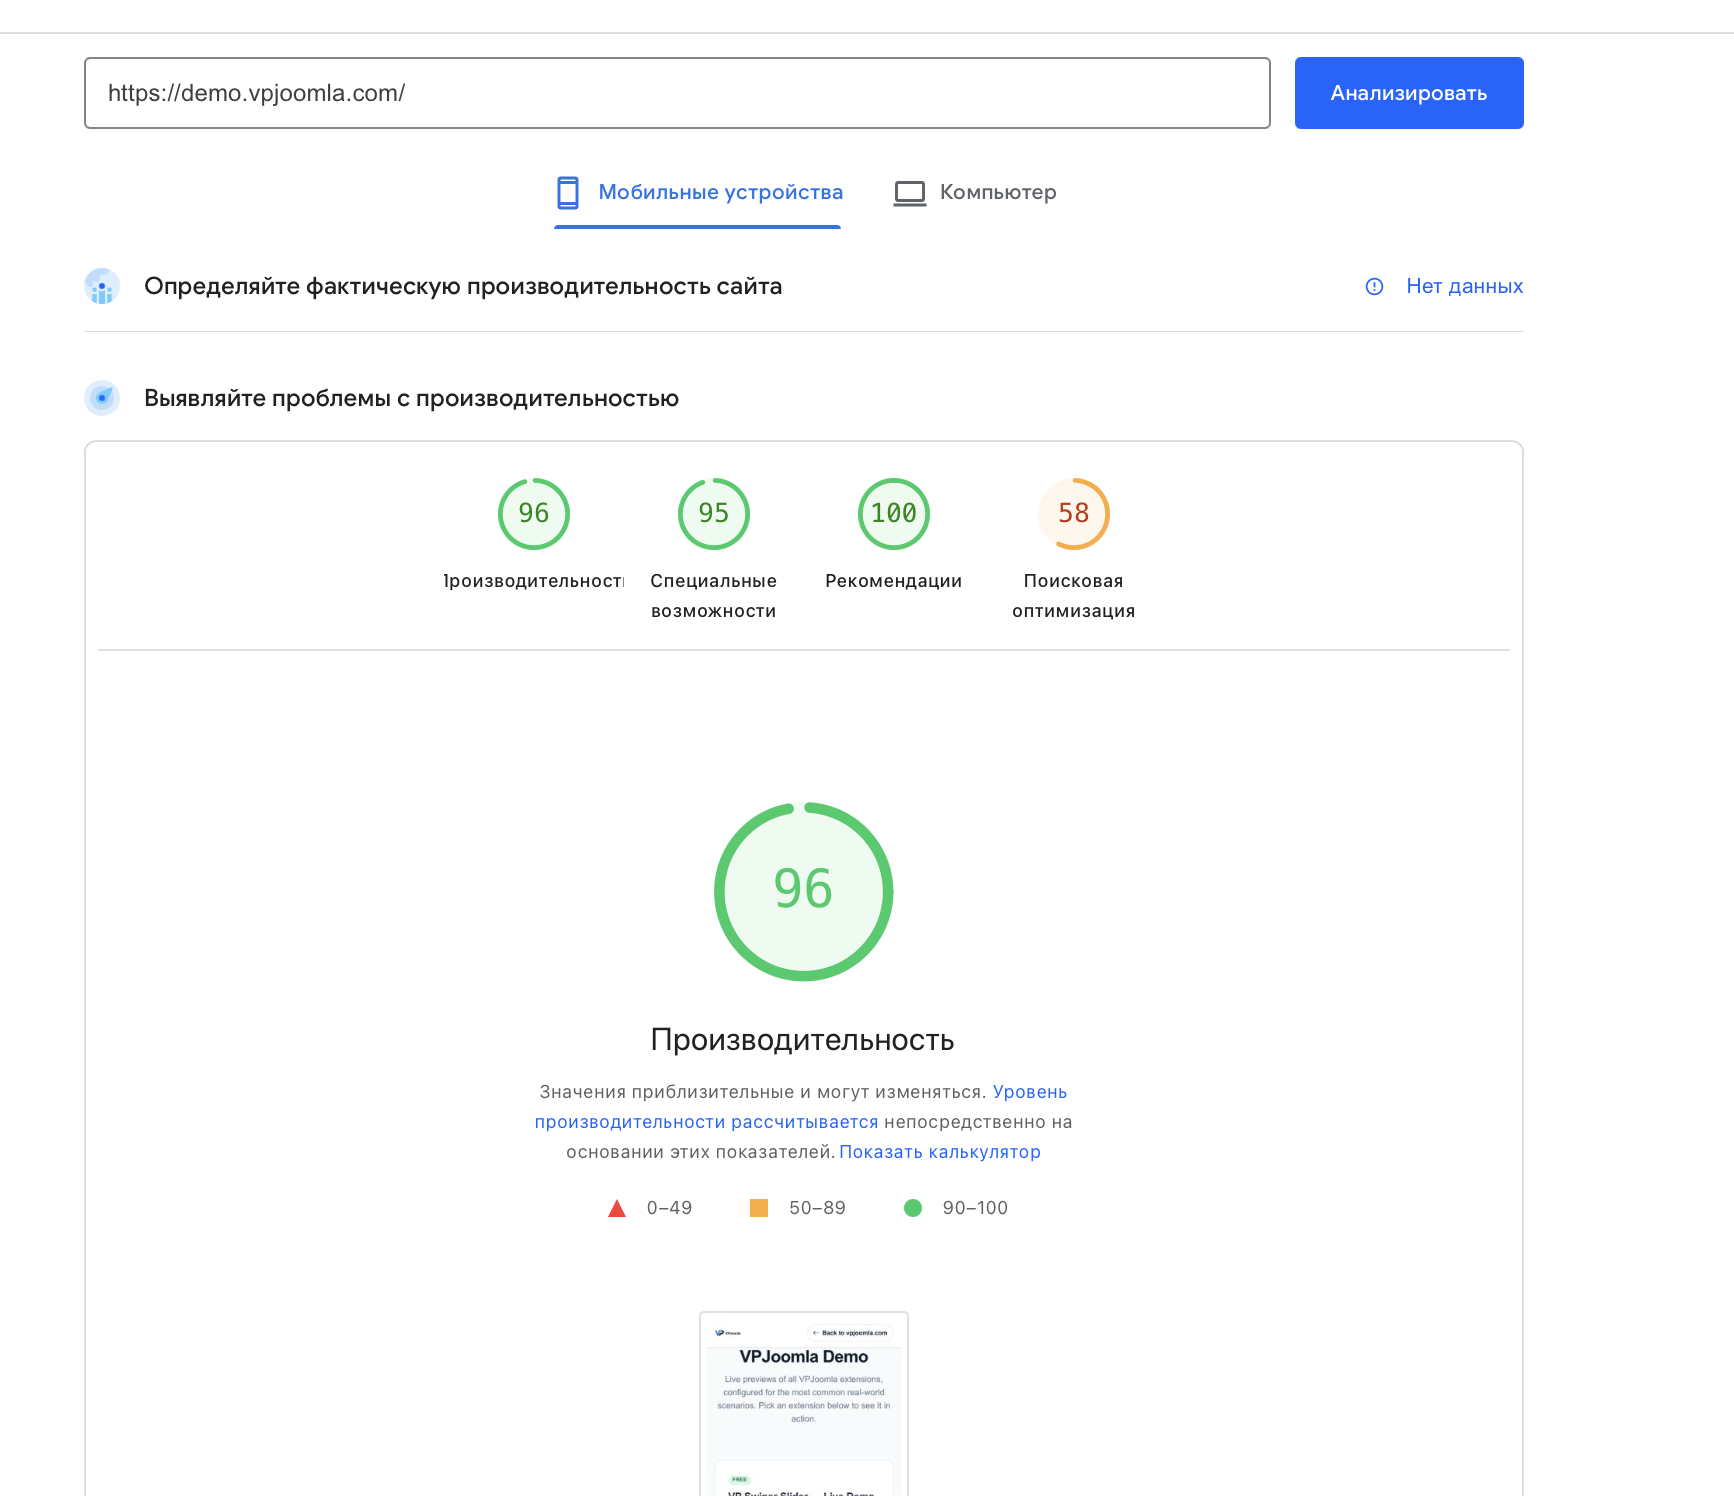Click the 50–89 legend text
The width and height of the screenshot is (1734, 1496).
(x=817, y=1208)
